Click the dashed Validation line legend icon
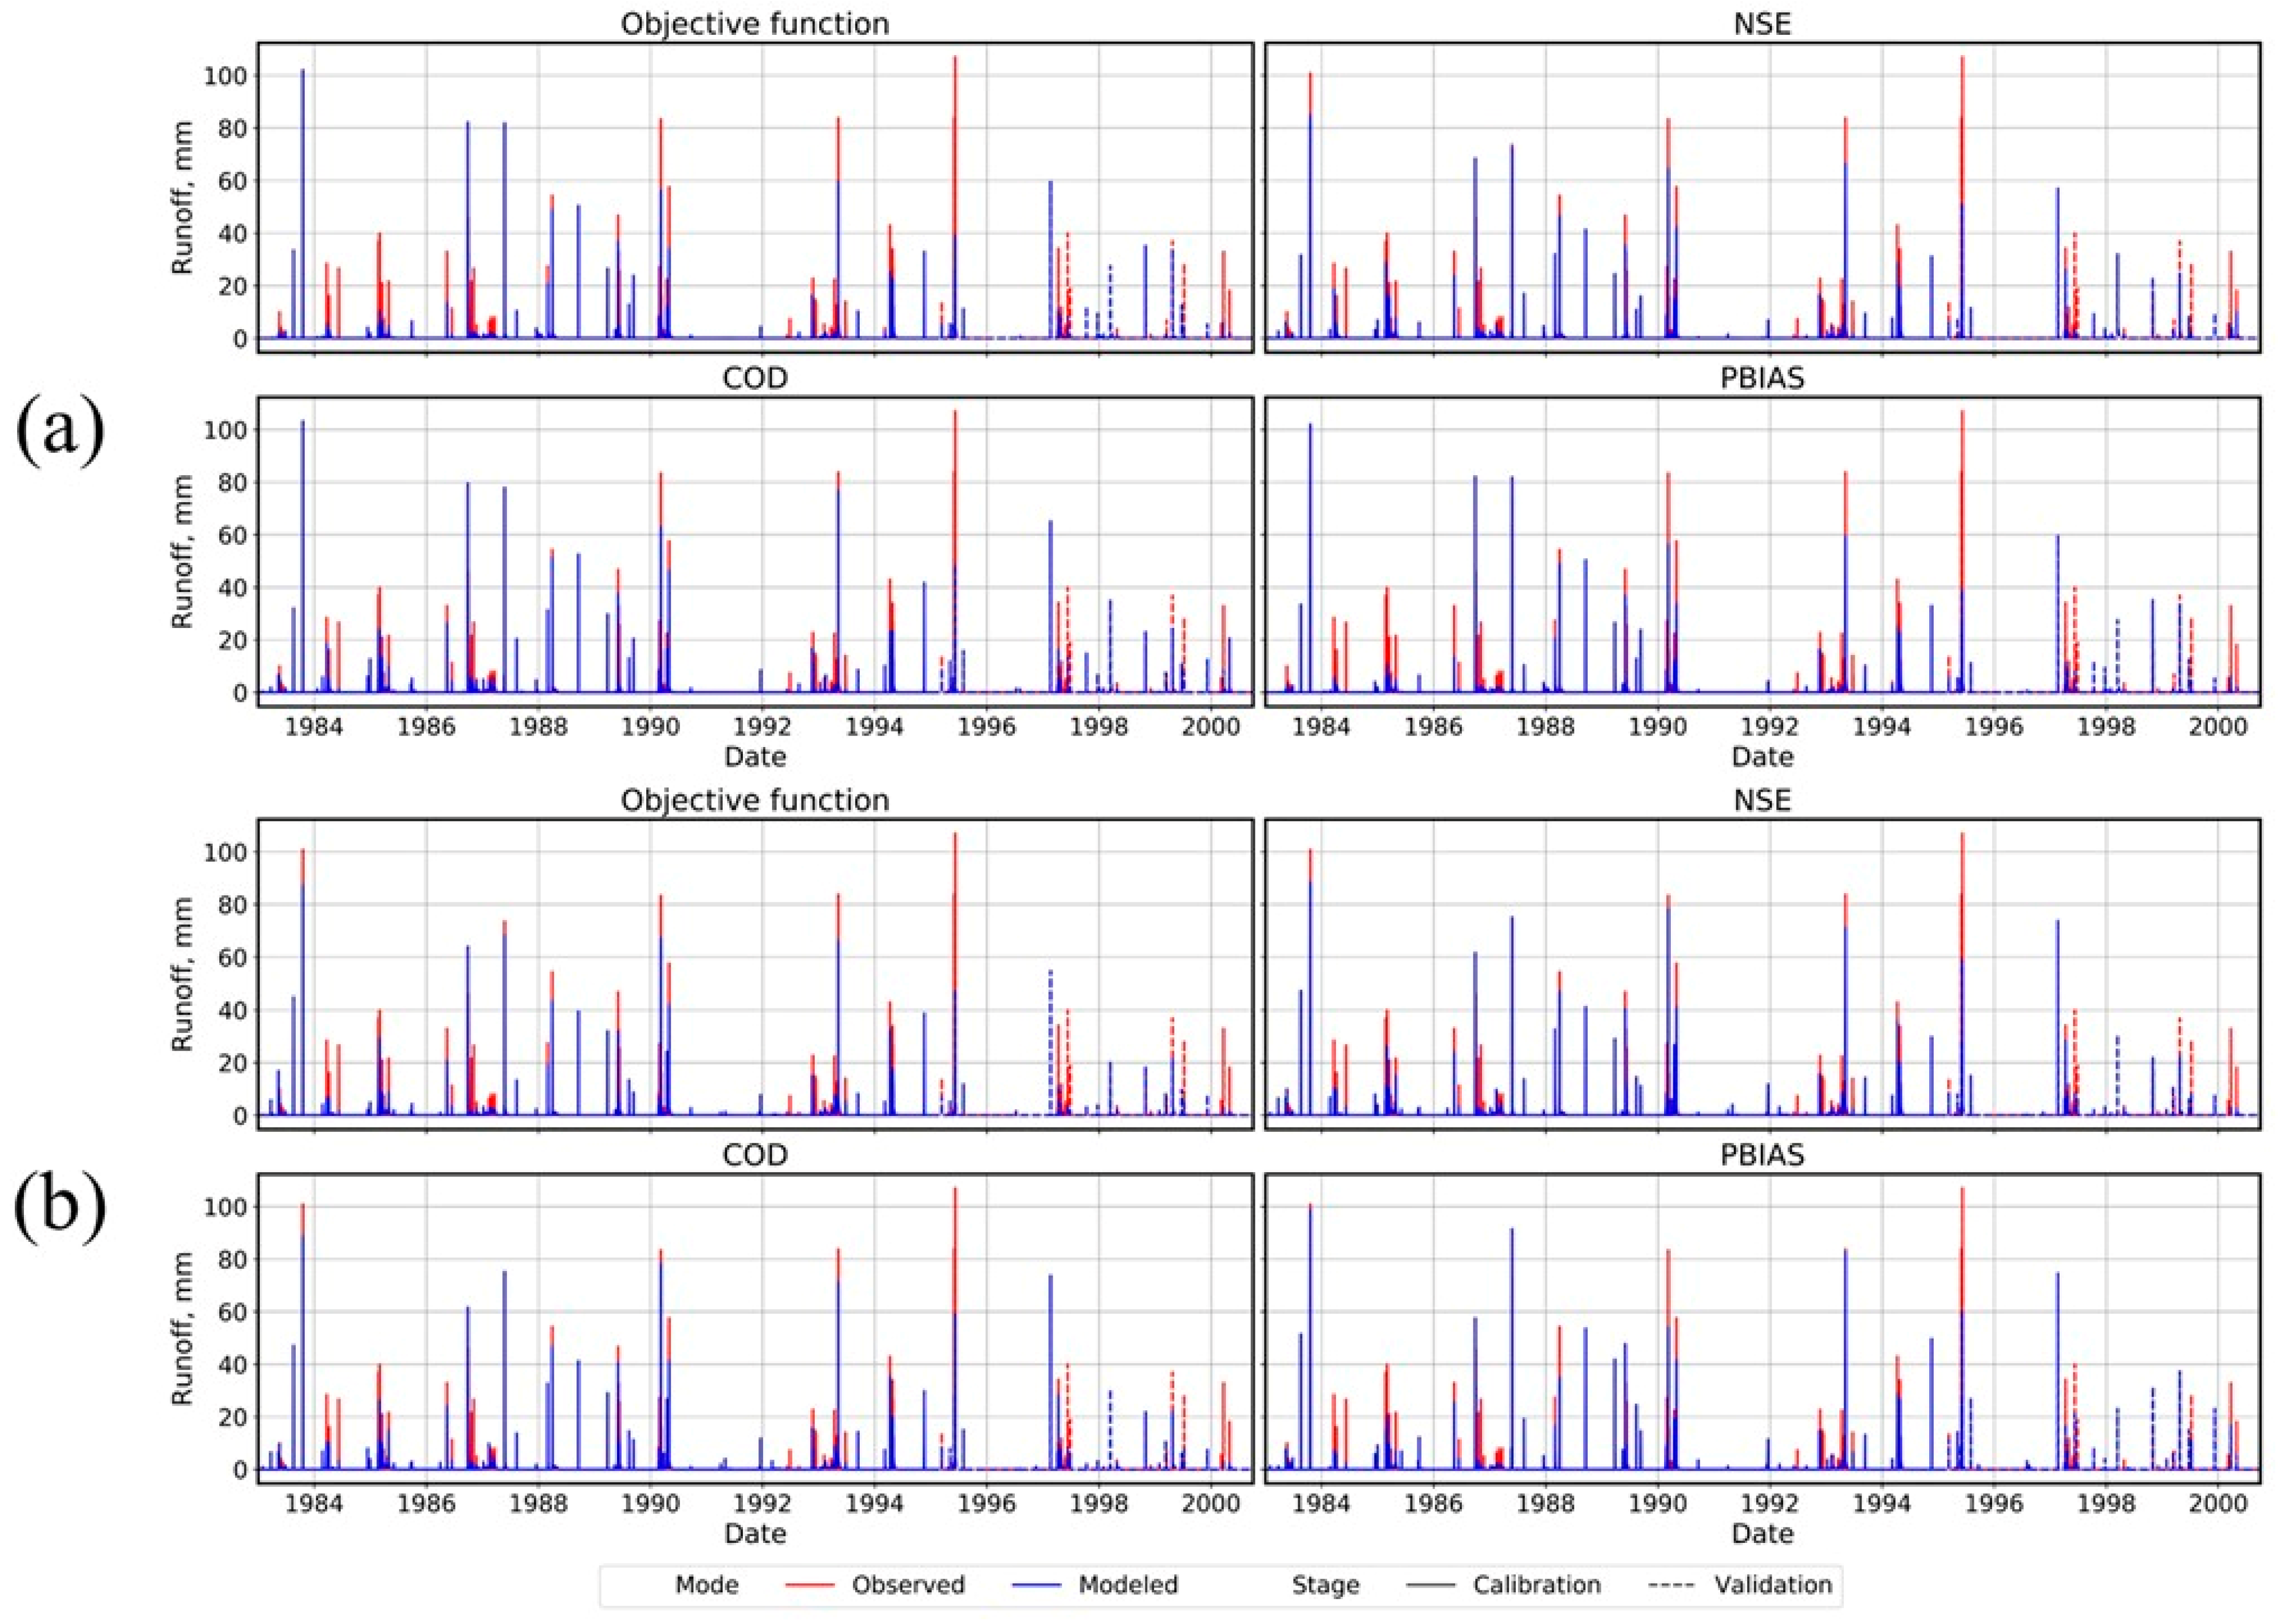The width and height of the screenshot is (2278, 1624). click(1672, 1585)
